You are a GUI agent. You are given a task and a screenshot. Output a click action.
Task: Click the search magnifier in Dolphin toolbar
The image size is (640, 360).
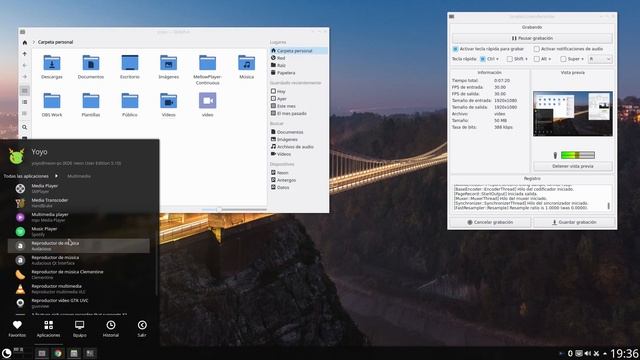[24, 127]
